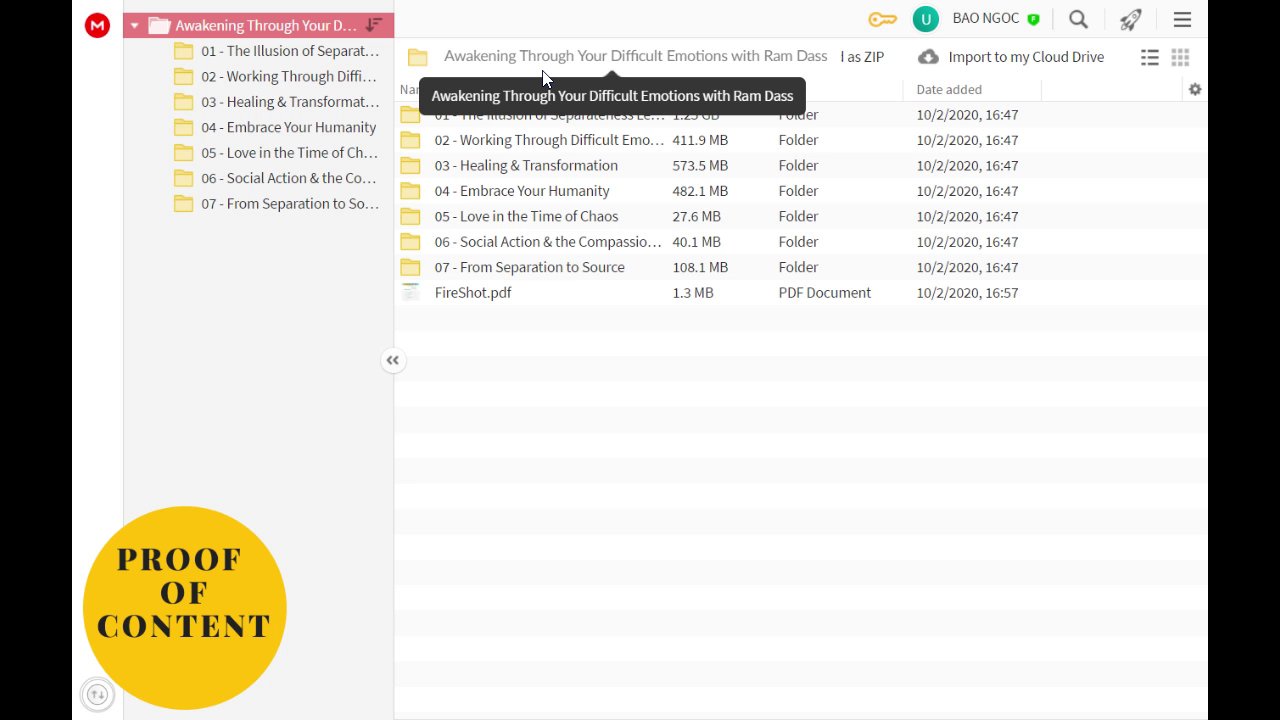The height and width of the screenshot is (720, 1280).
Task: Click the Download as ZIP button
Action: (x=862, y=57)
